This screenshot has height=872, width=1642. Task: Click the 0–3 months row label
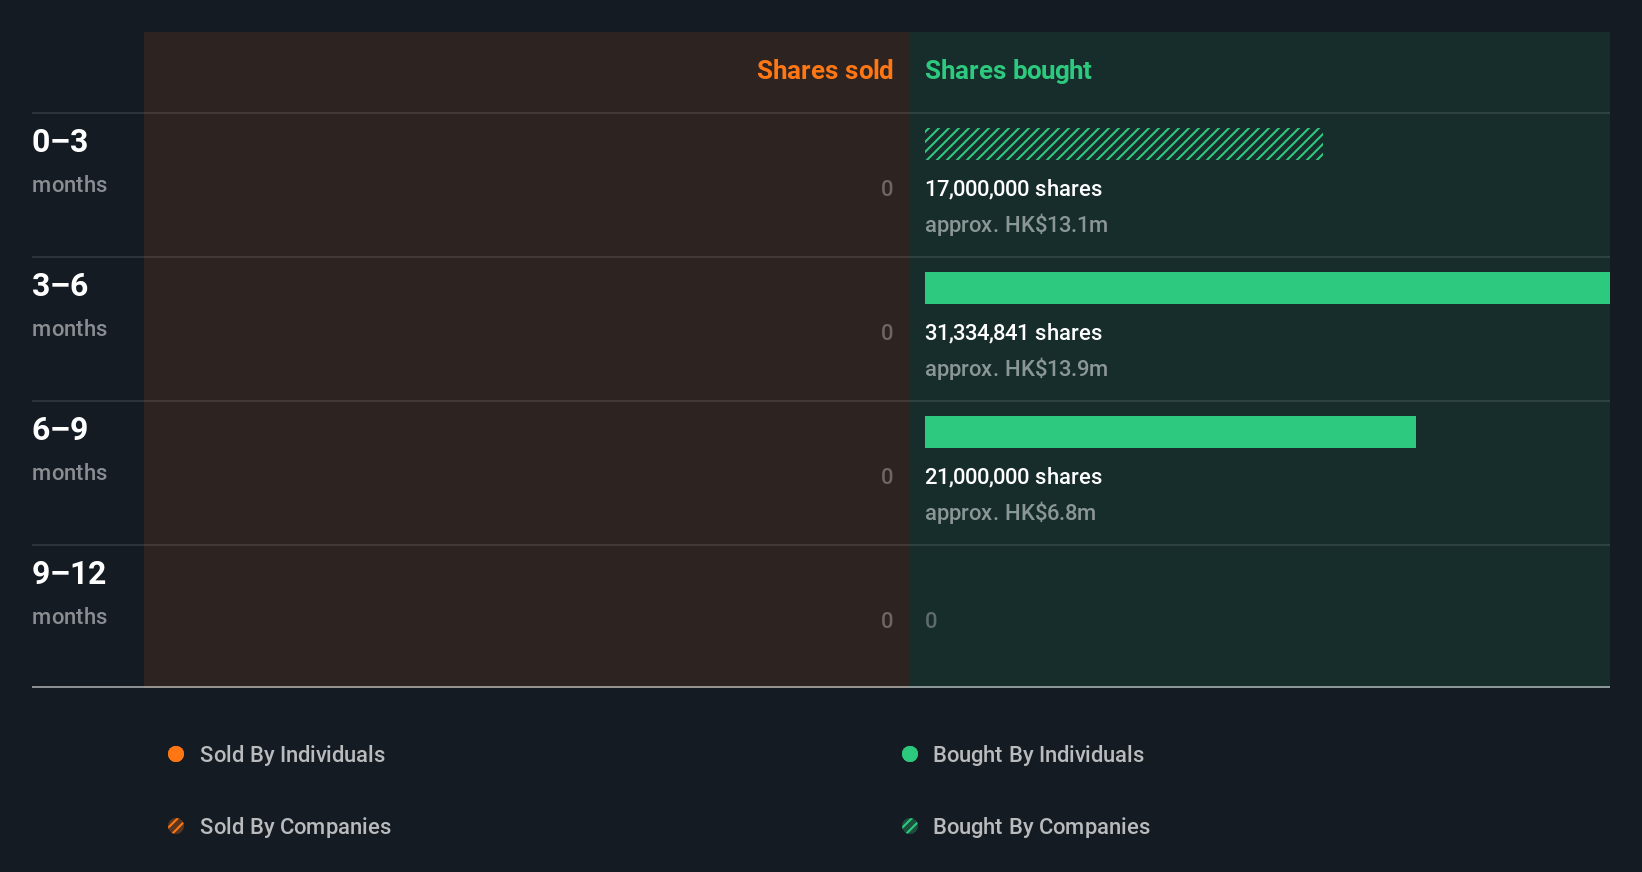coord(69,161)
